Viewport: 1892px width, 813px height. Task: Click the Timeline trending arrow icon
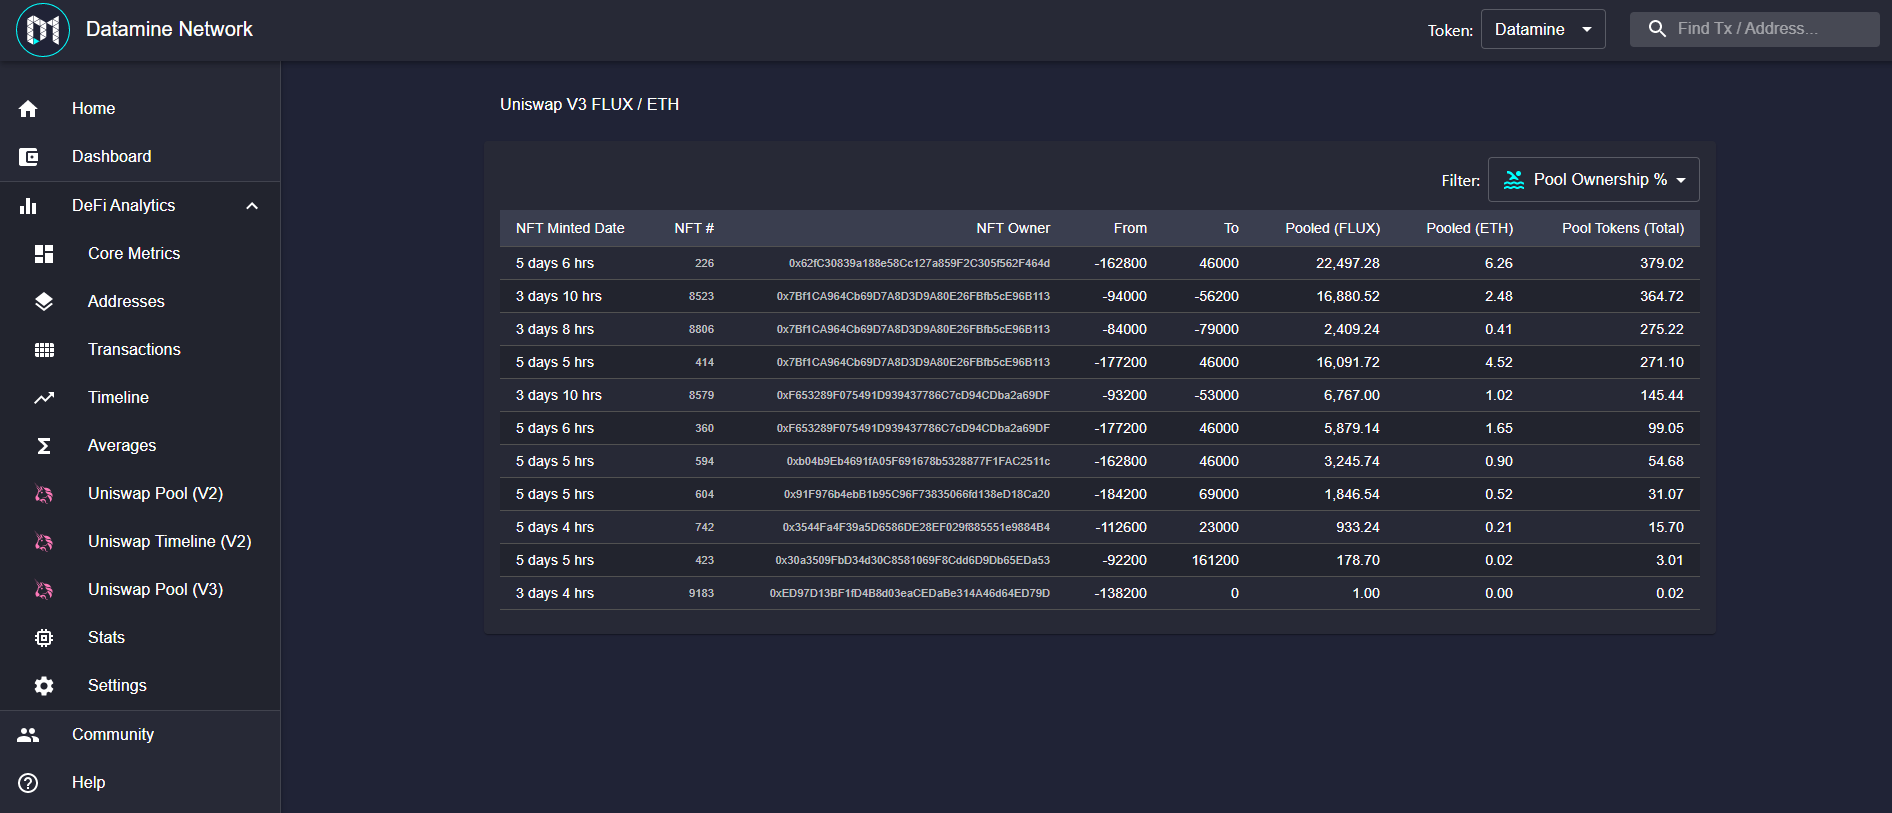coord(44,398)
